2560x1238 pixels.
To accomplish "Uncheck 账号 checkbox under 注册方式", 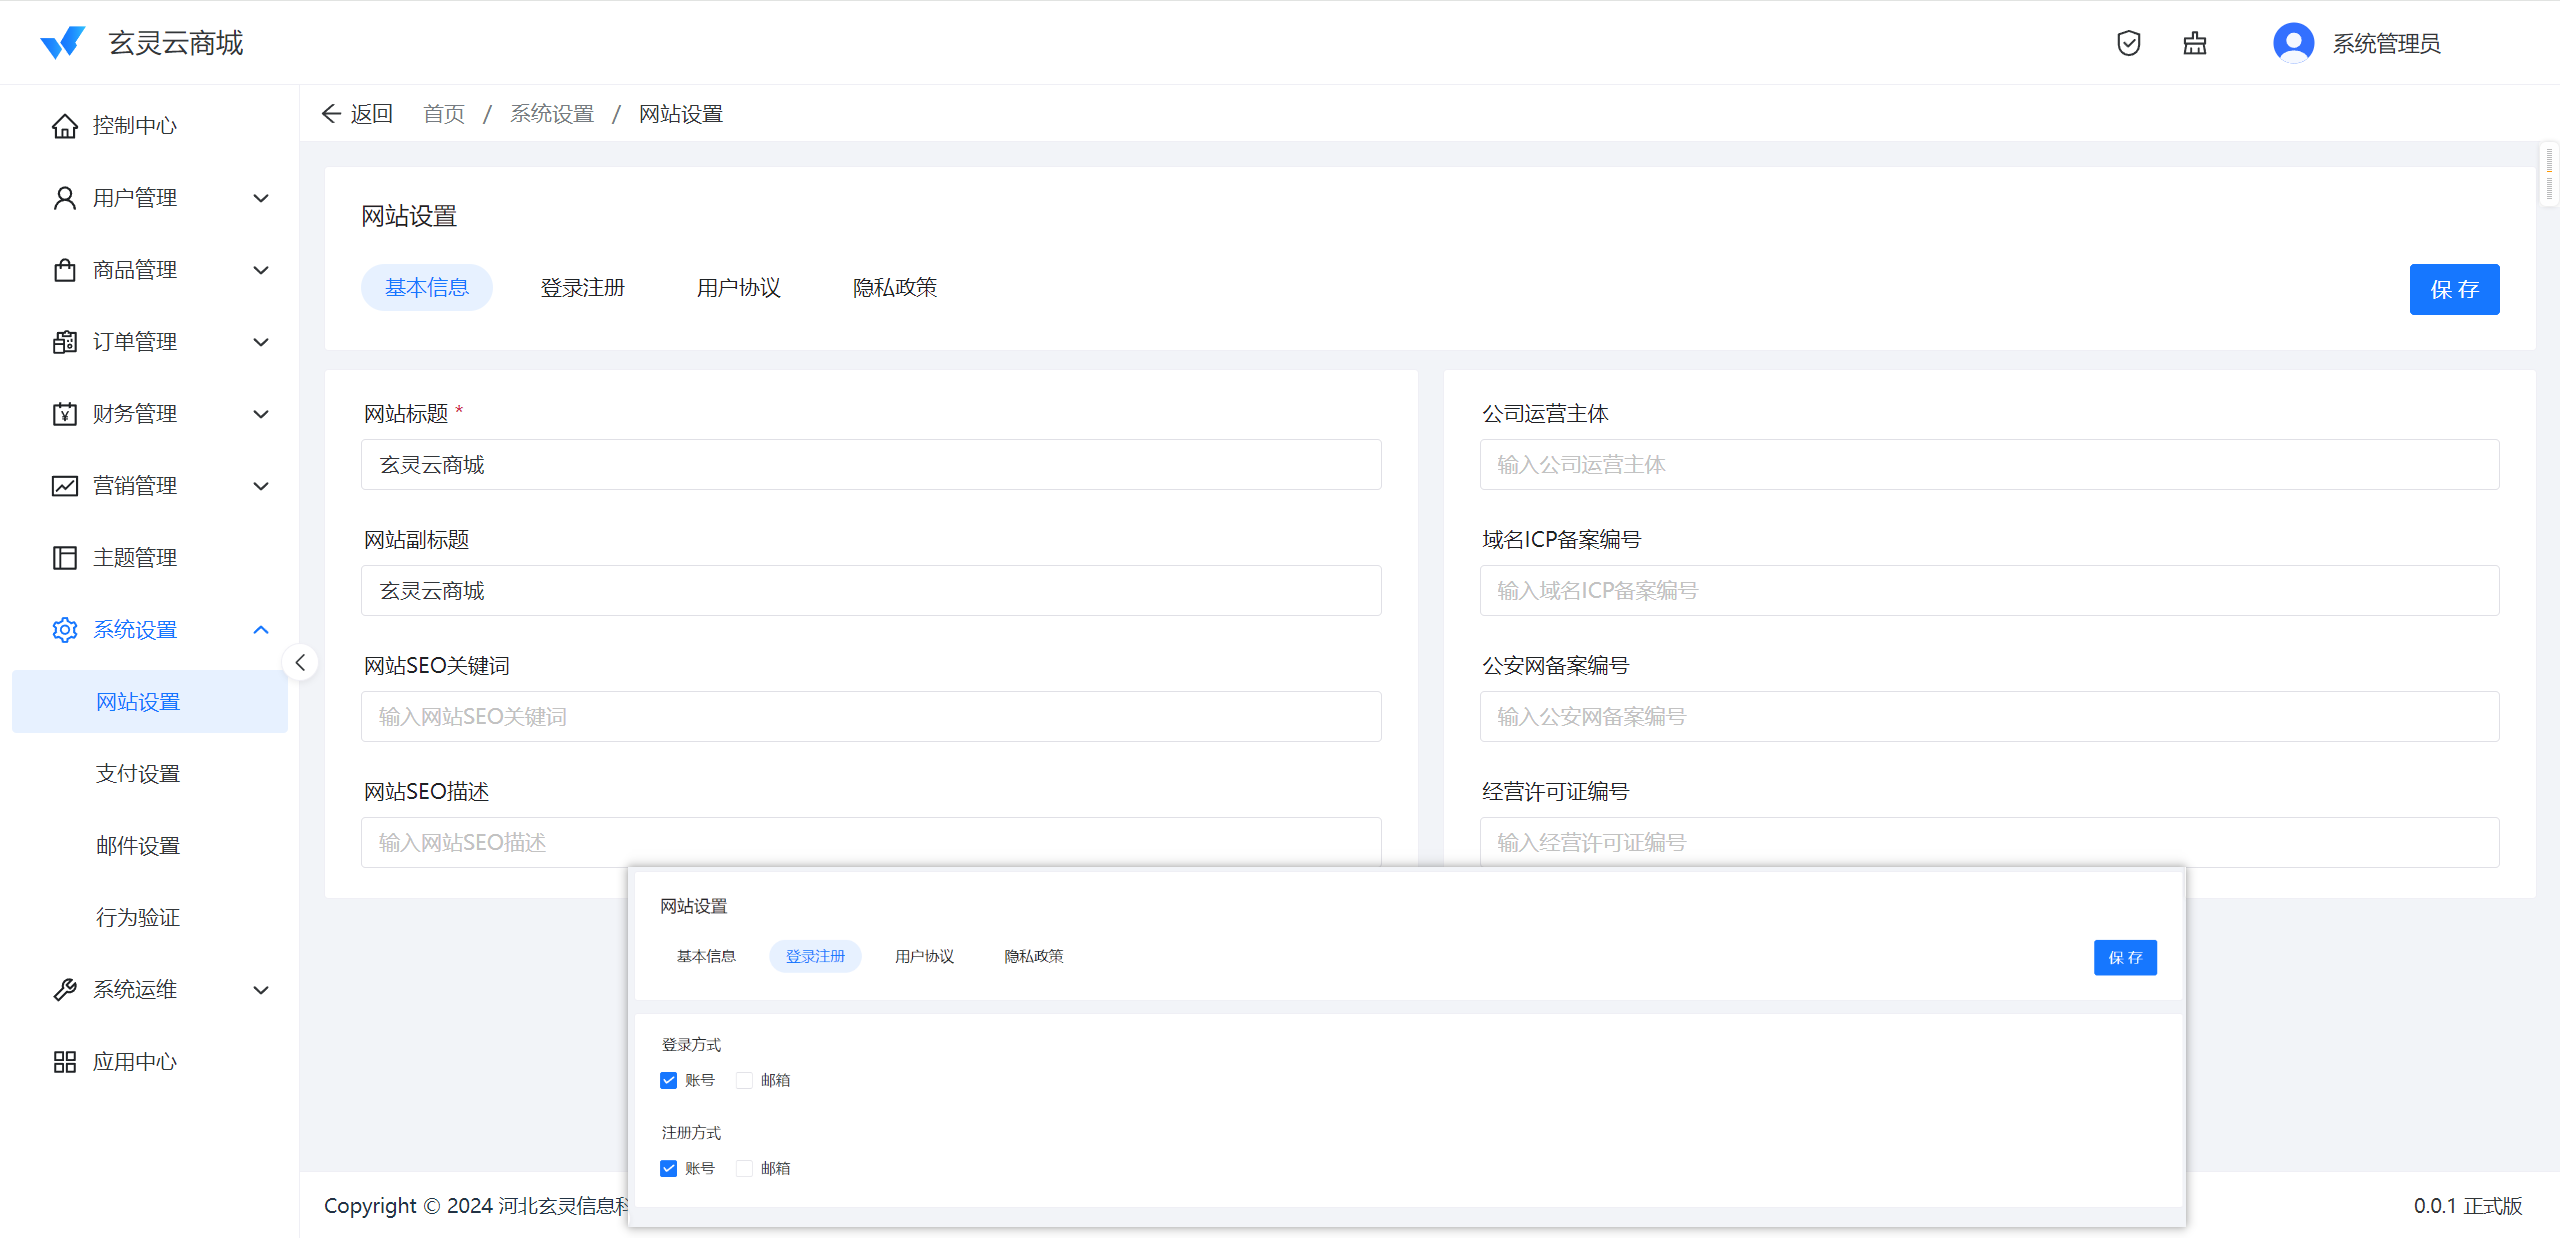I will pyautogui.click(x=668, y=1168).
